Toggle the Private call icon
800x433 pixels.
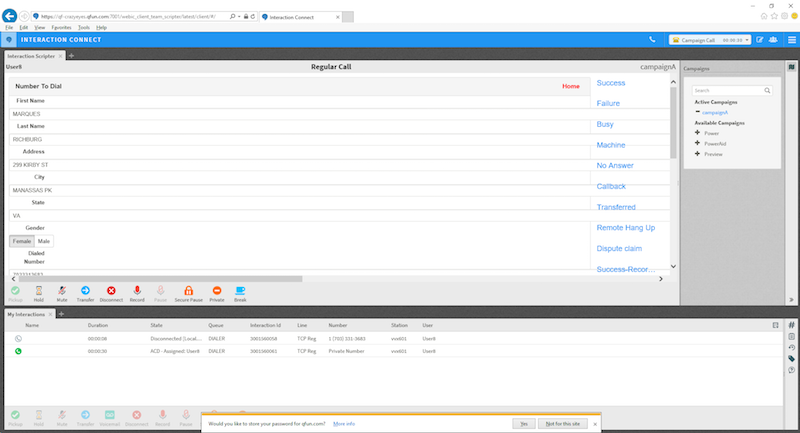[x=216, y=290]
